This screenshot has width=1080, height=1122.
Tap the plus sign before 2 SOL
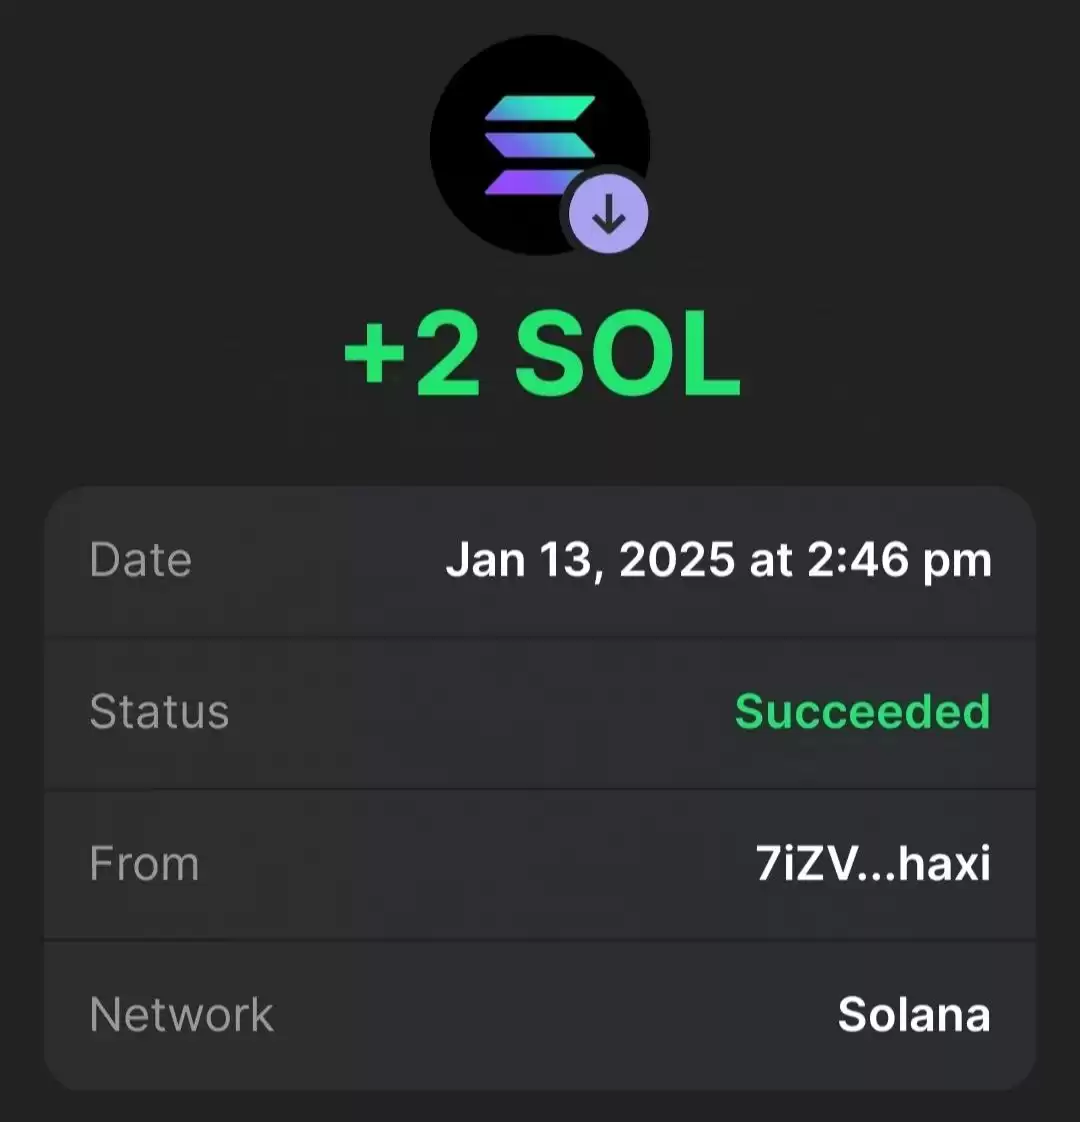point(374,354)
